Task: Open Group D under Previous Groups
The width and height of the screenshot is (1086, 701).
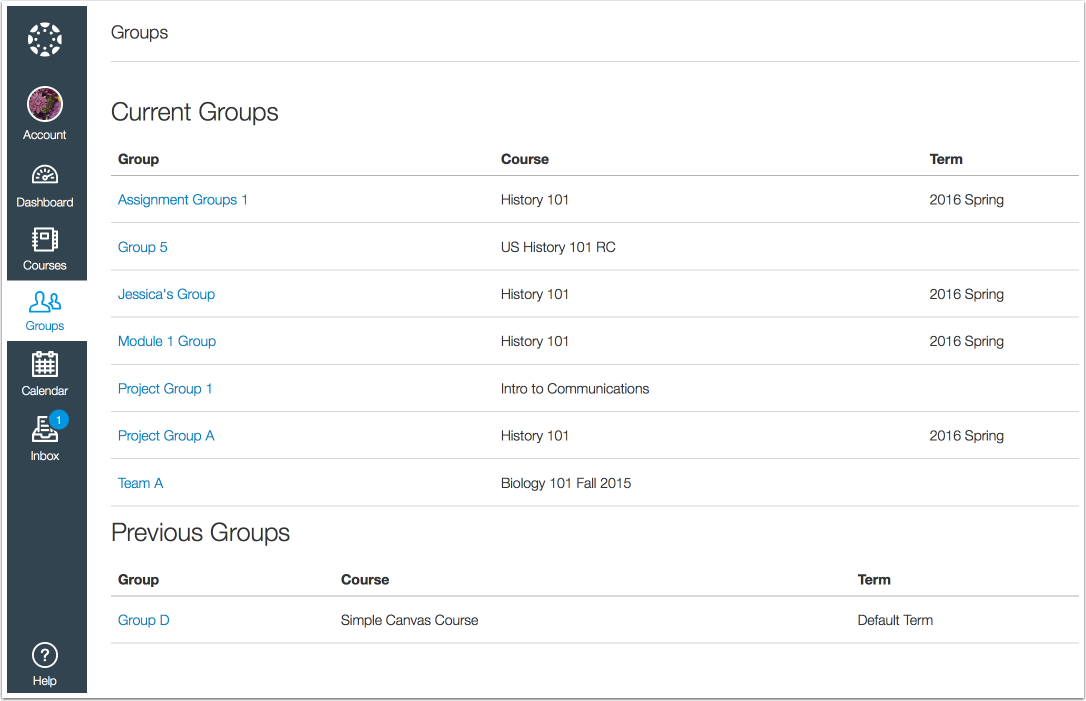Action: pos(143,620)
